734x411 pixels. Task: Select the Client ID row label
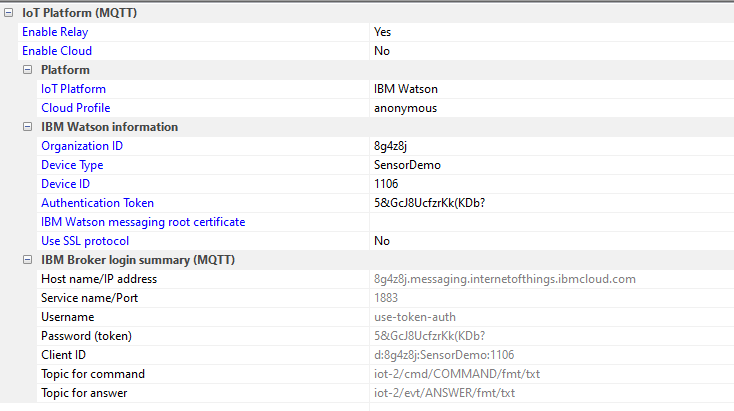tap(63, 355)
